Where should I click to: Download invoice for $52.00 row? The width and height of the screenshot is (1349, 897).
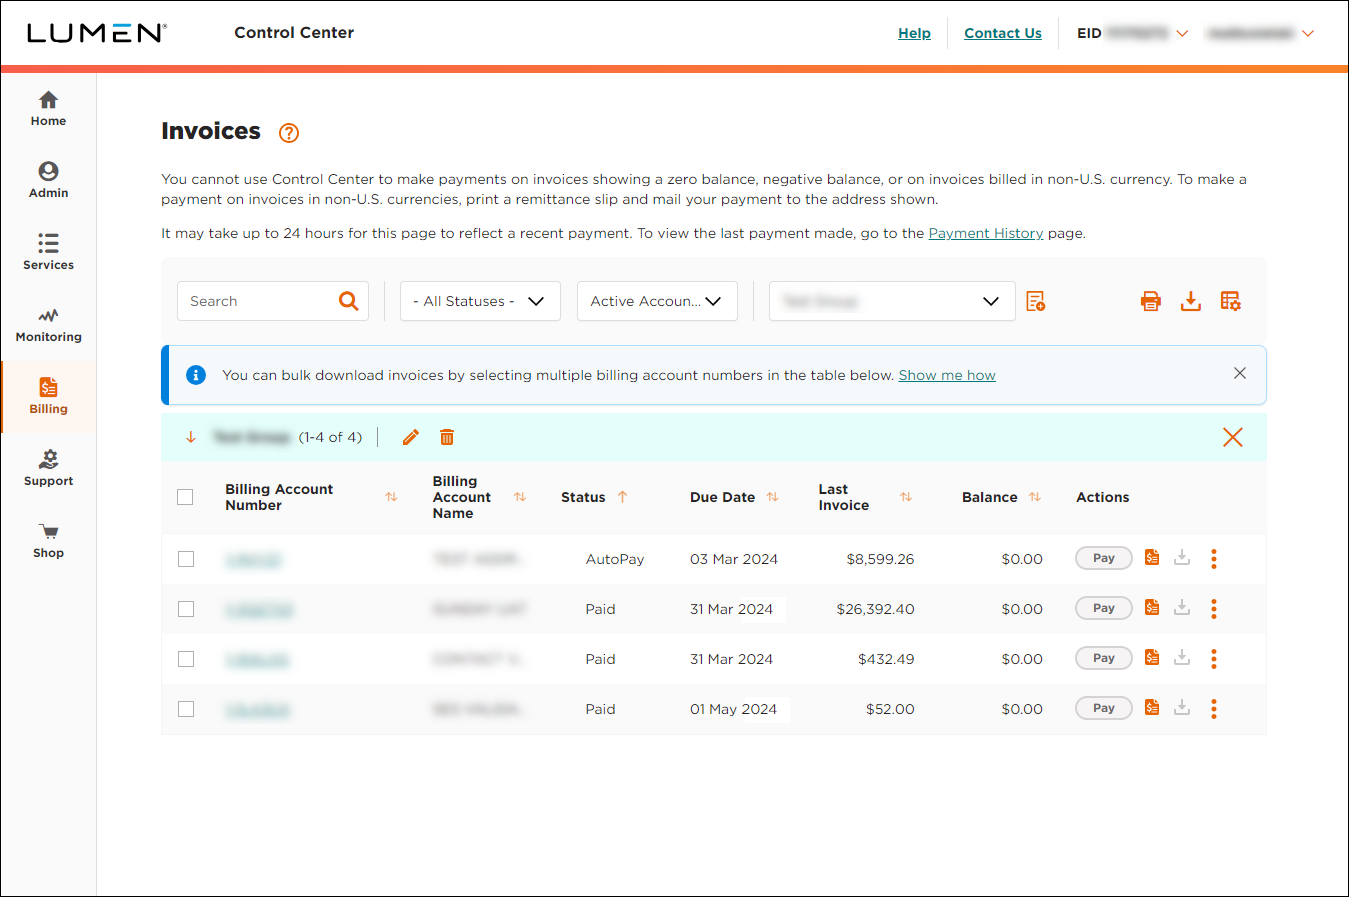tap(1182, 708)
